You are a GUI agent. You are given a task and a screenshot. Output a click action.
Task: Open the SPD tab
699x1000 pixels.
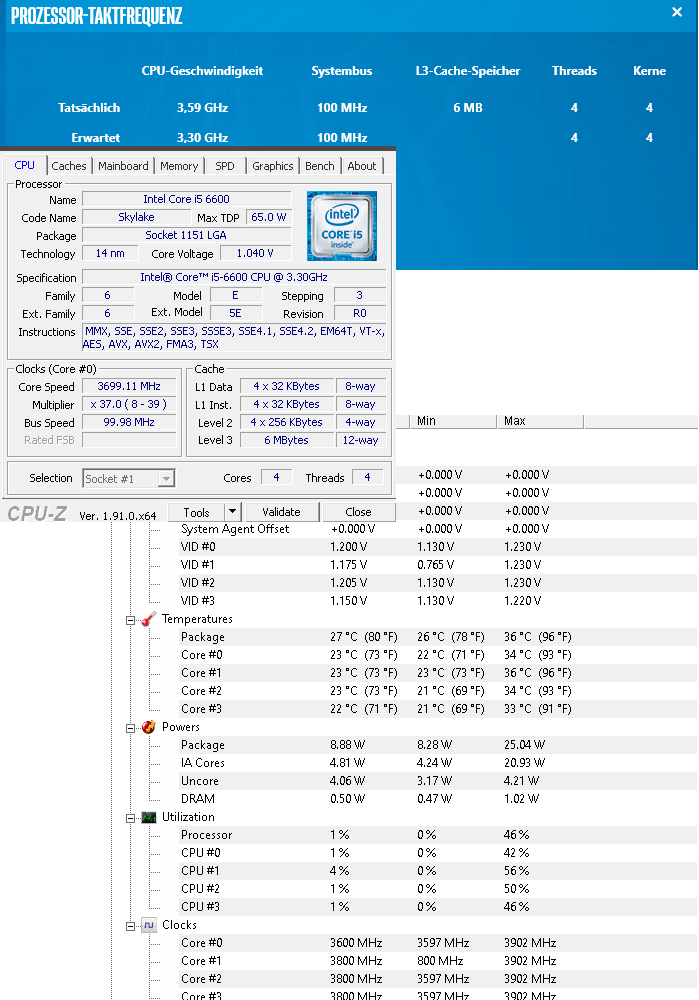[224, 166]
